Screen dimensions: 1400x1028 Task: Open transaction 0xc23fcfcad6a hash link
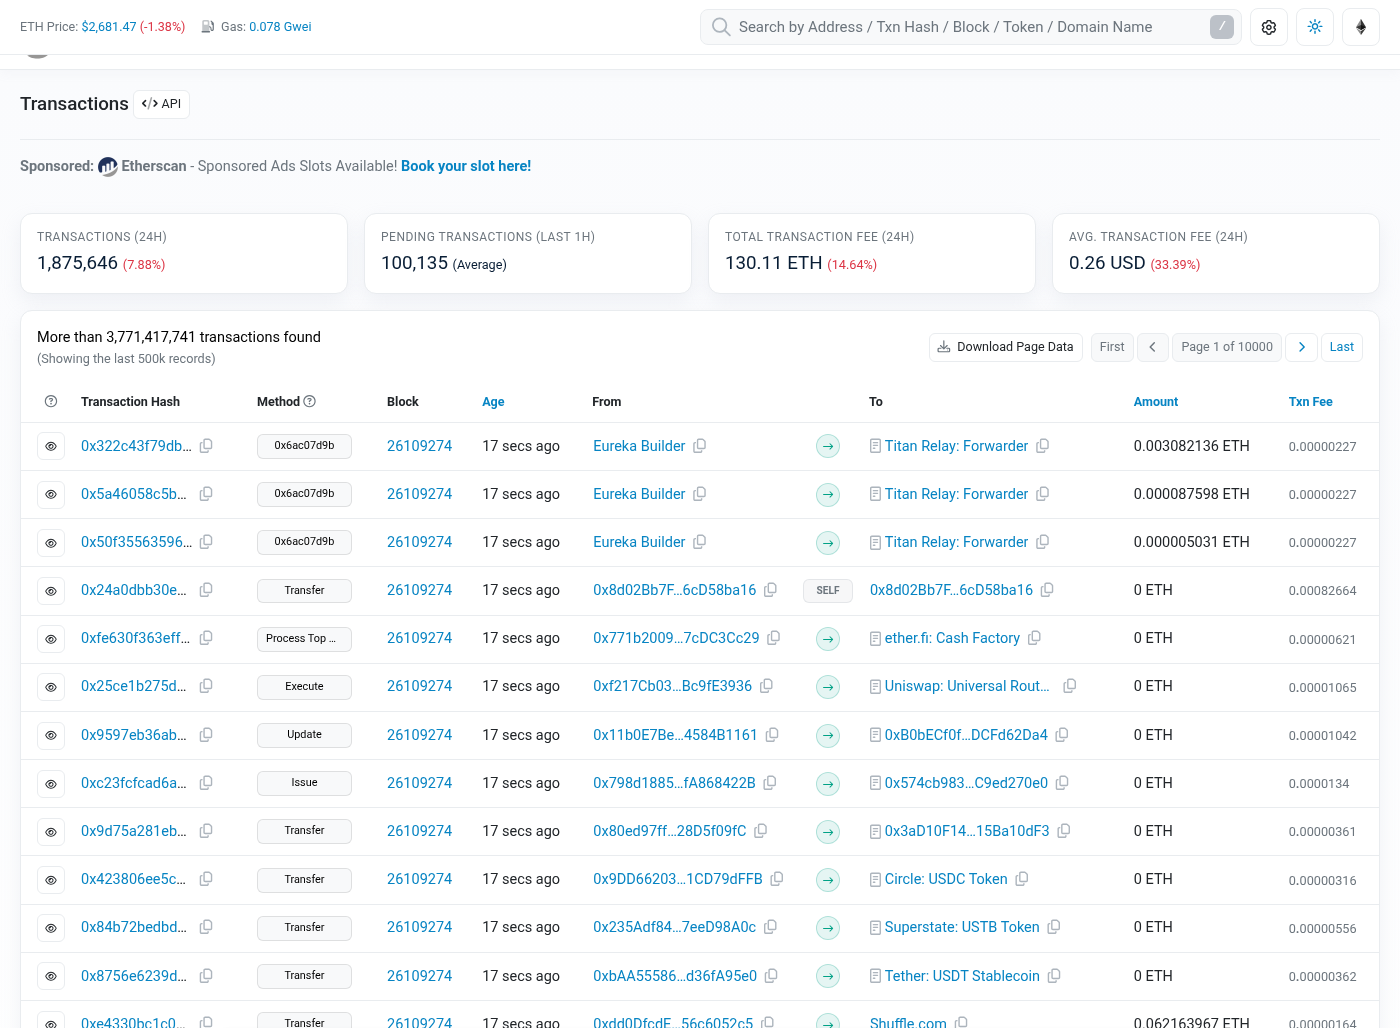[134, 783]
